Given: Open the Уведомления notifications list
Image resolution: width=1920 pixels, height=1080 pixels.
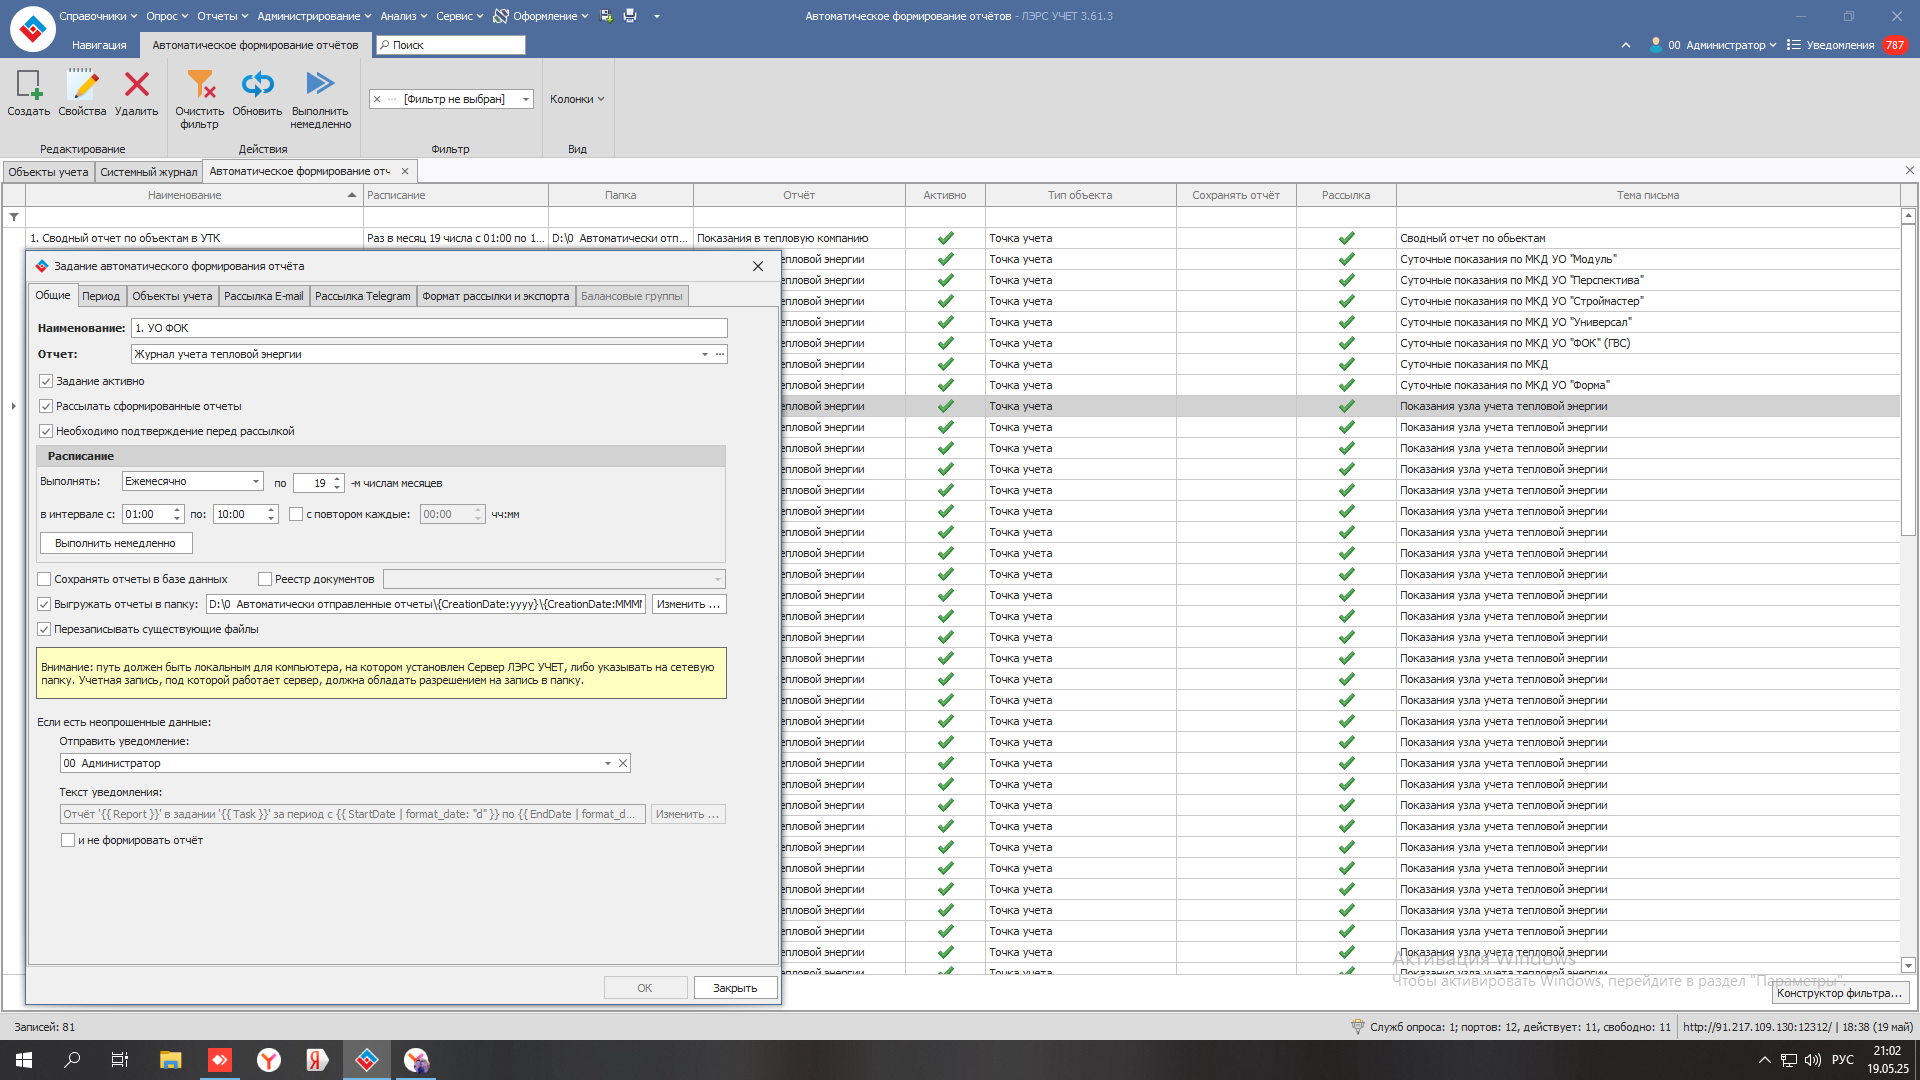Looking at the screenshot, I should tap(1840, 45).
